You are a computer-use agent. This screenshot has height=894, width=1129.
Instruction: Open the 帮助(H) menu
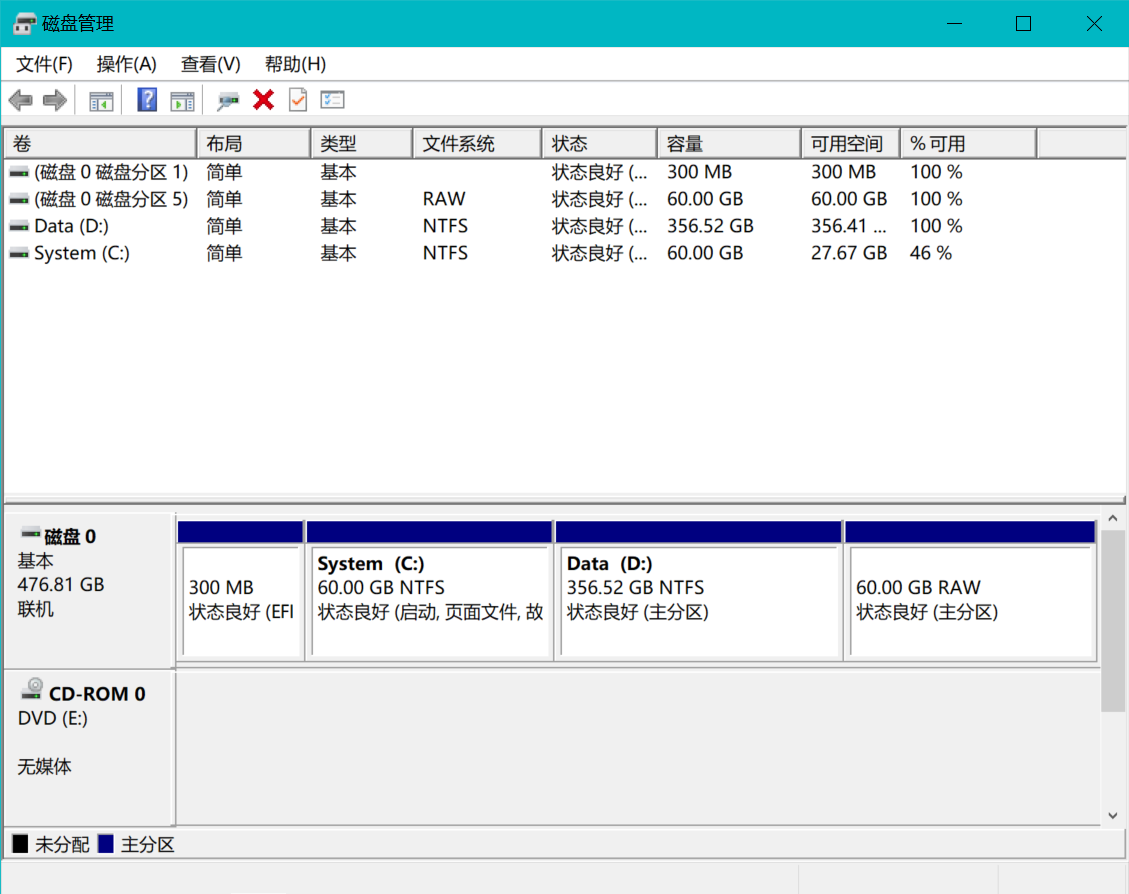click(295, 64)
